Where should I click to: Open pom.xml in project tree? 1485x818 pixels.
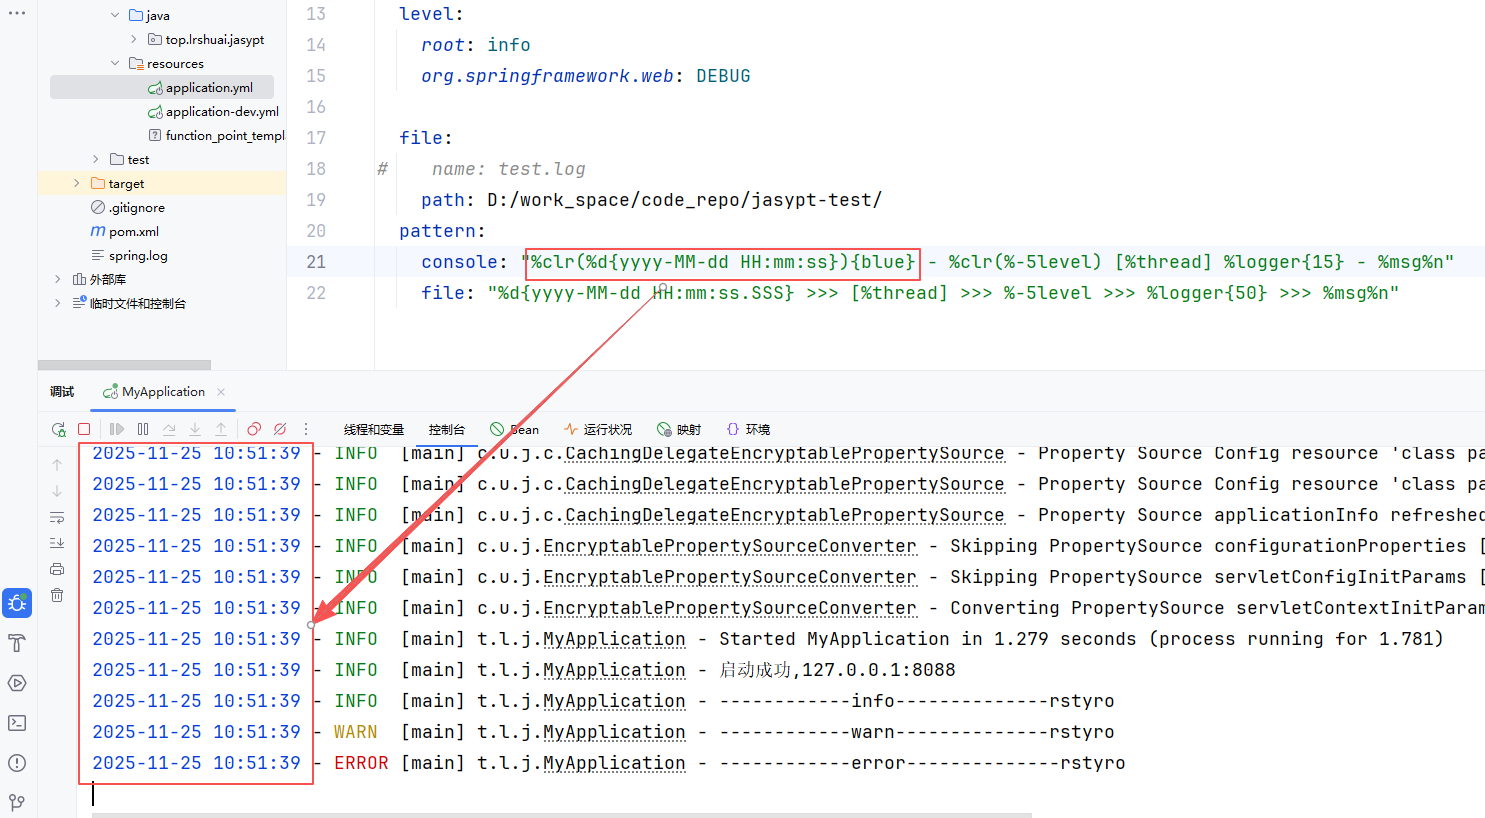[133, 232]
